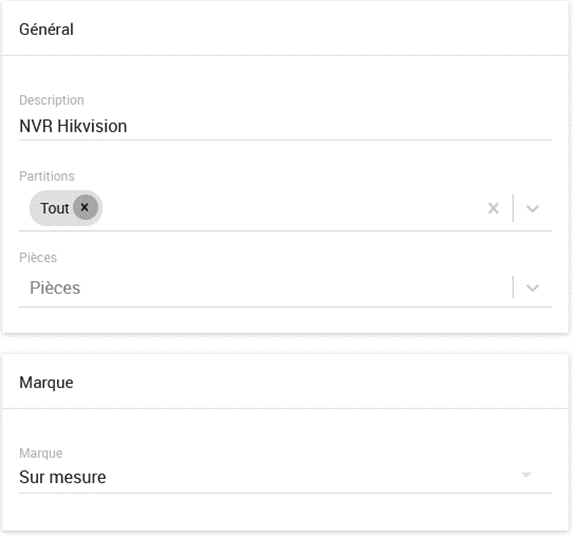This screenshot has height=536, width=576.
Task: Click the Marque select field middle area
Action: pyautogui.click(x=285, y=477)
